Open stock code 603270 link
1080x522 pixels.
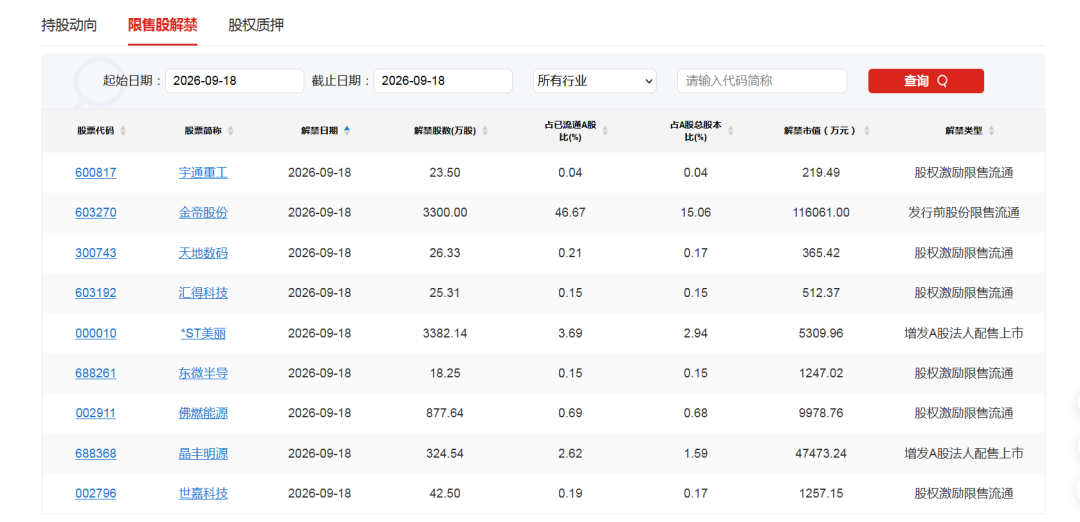[x=96, y=213]
